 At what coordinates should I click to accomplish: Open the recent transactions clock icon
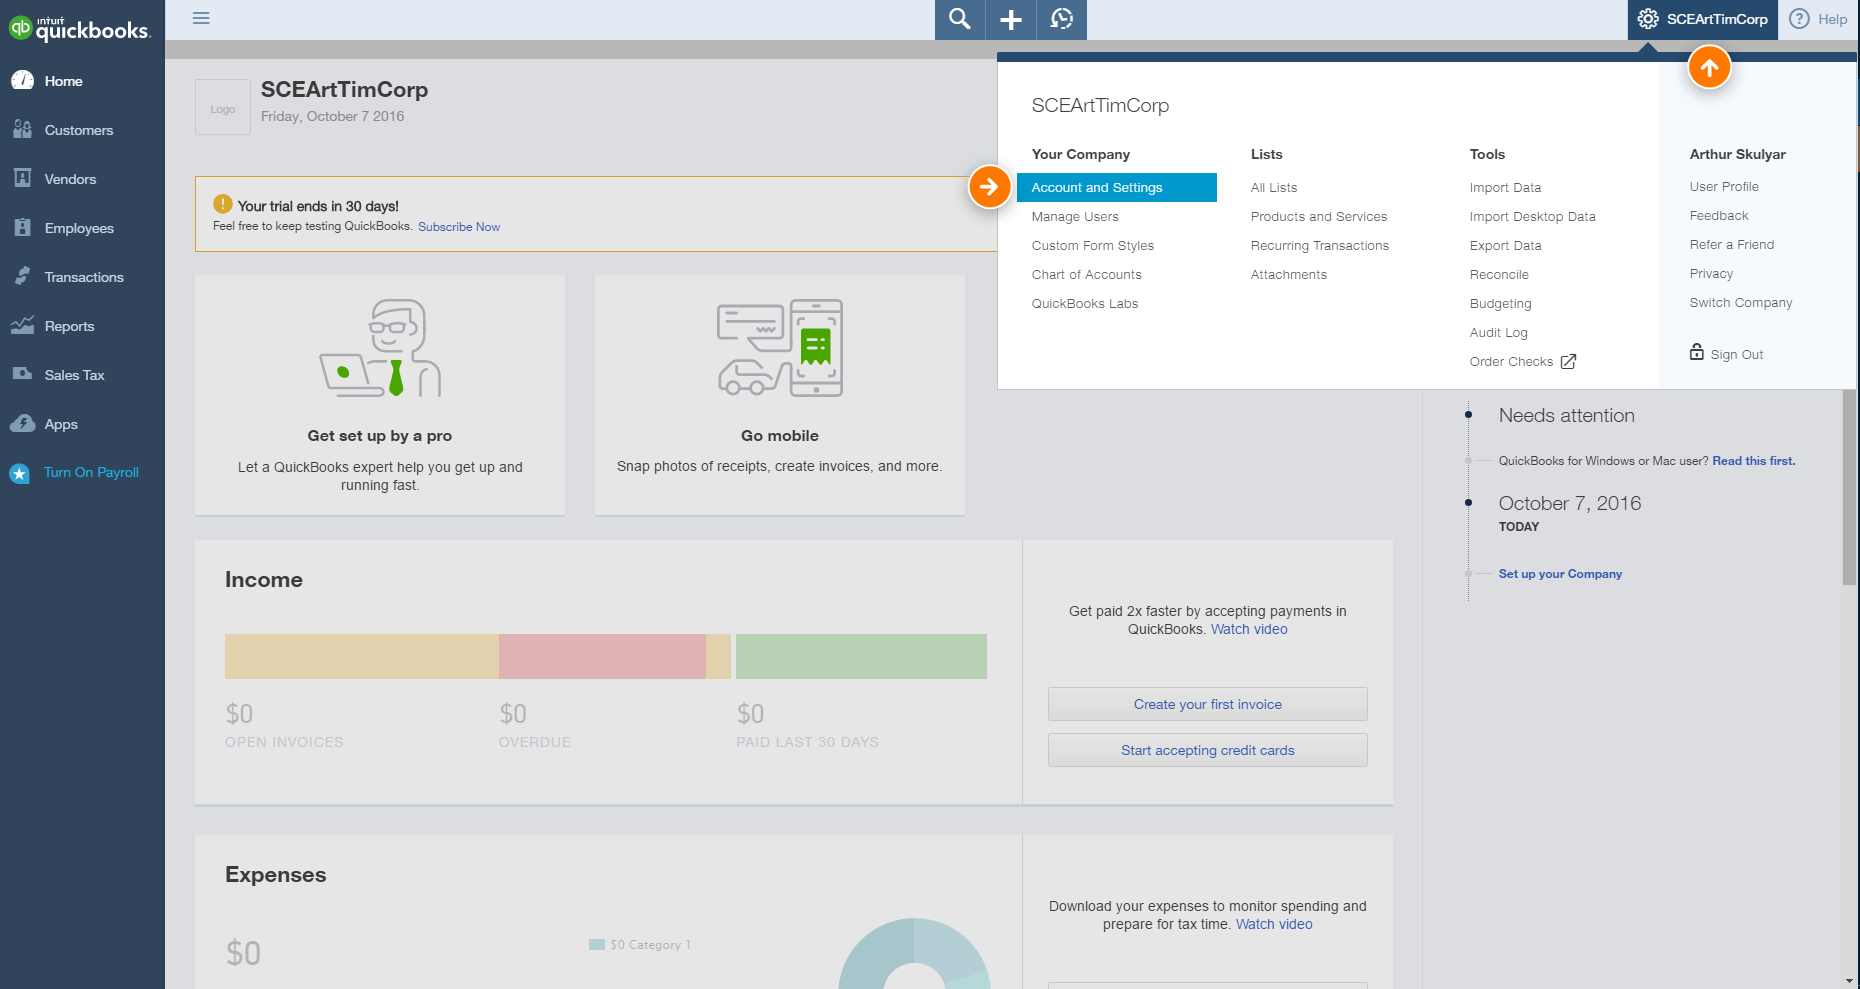1062,19
